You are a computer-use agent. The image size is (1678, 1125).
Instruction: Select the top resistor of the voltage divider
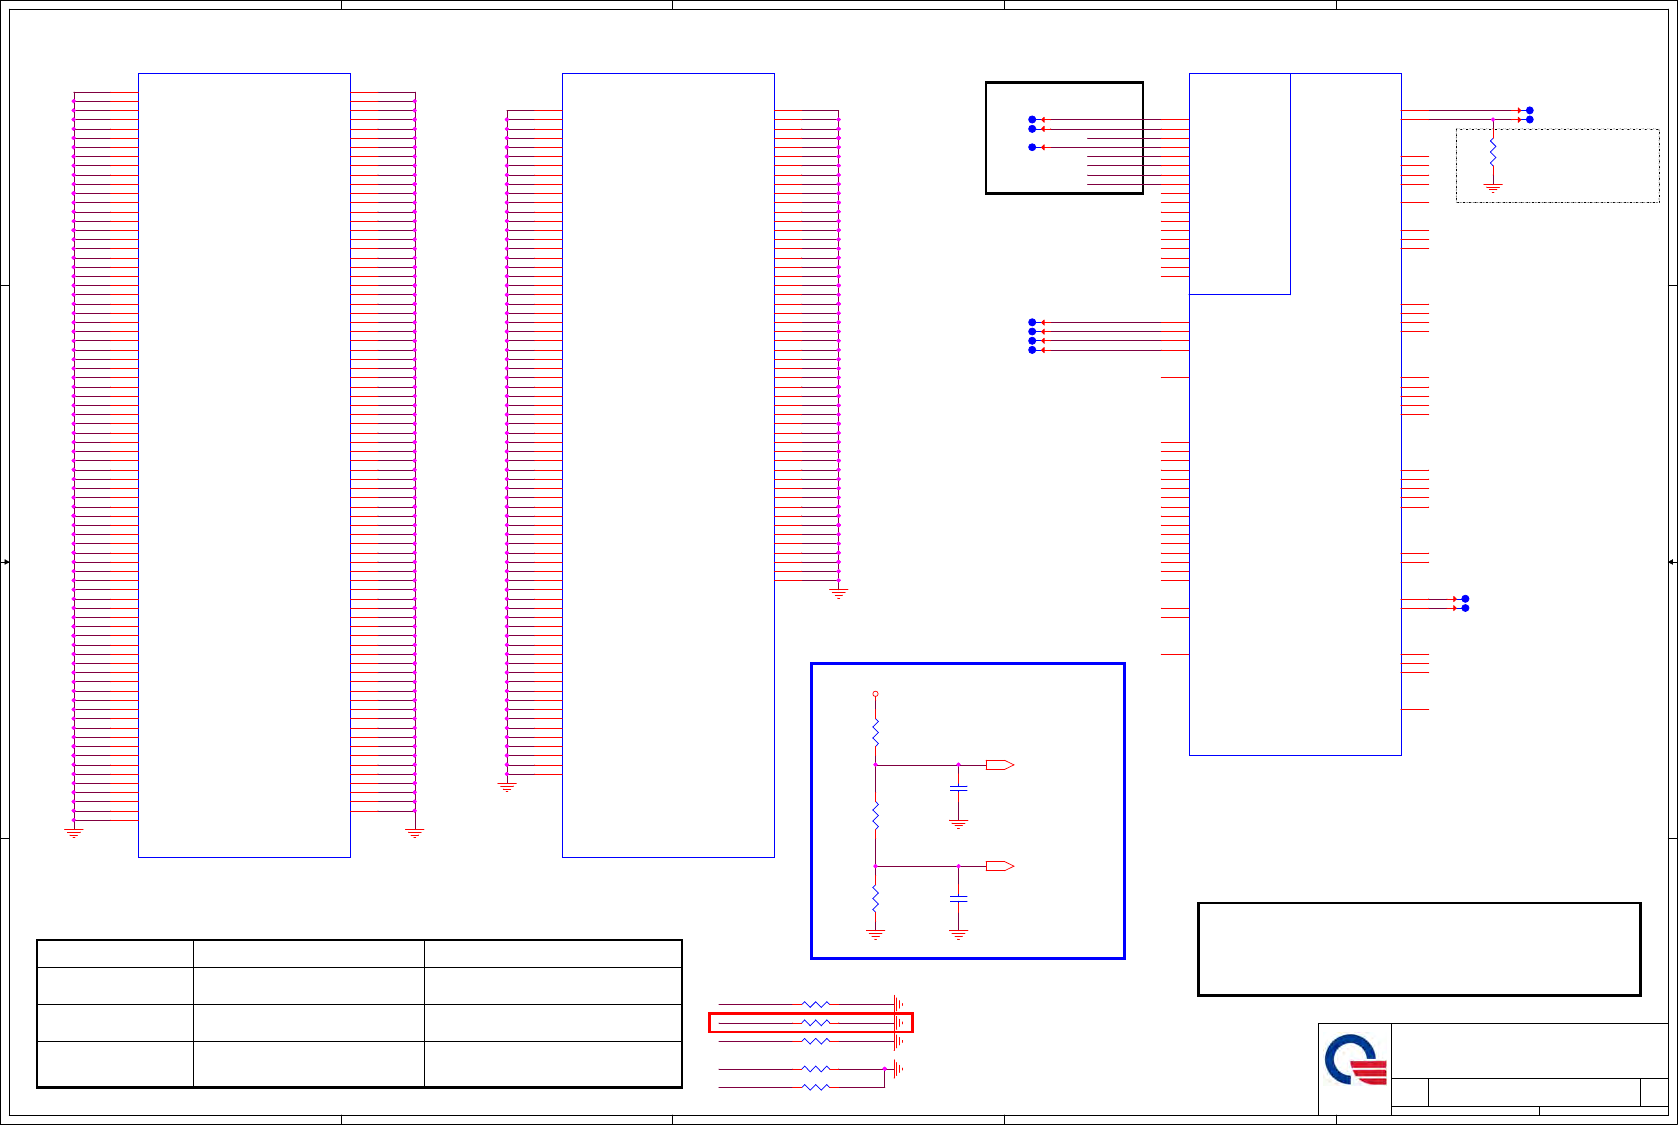[875, 732]
